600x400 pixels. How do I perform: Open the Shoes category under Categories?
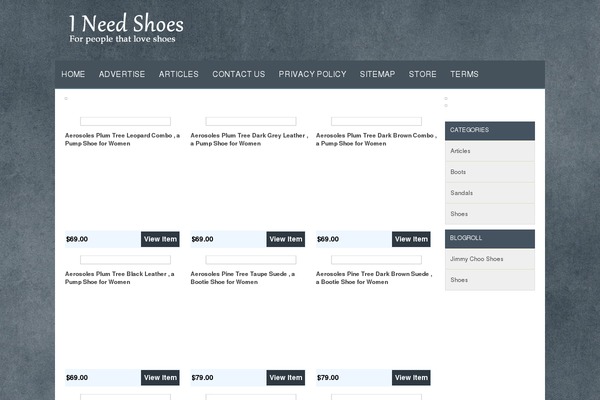[490, 214]
